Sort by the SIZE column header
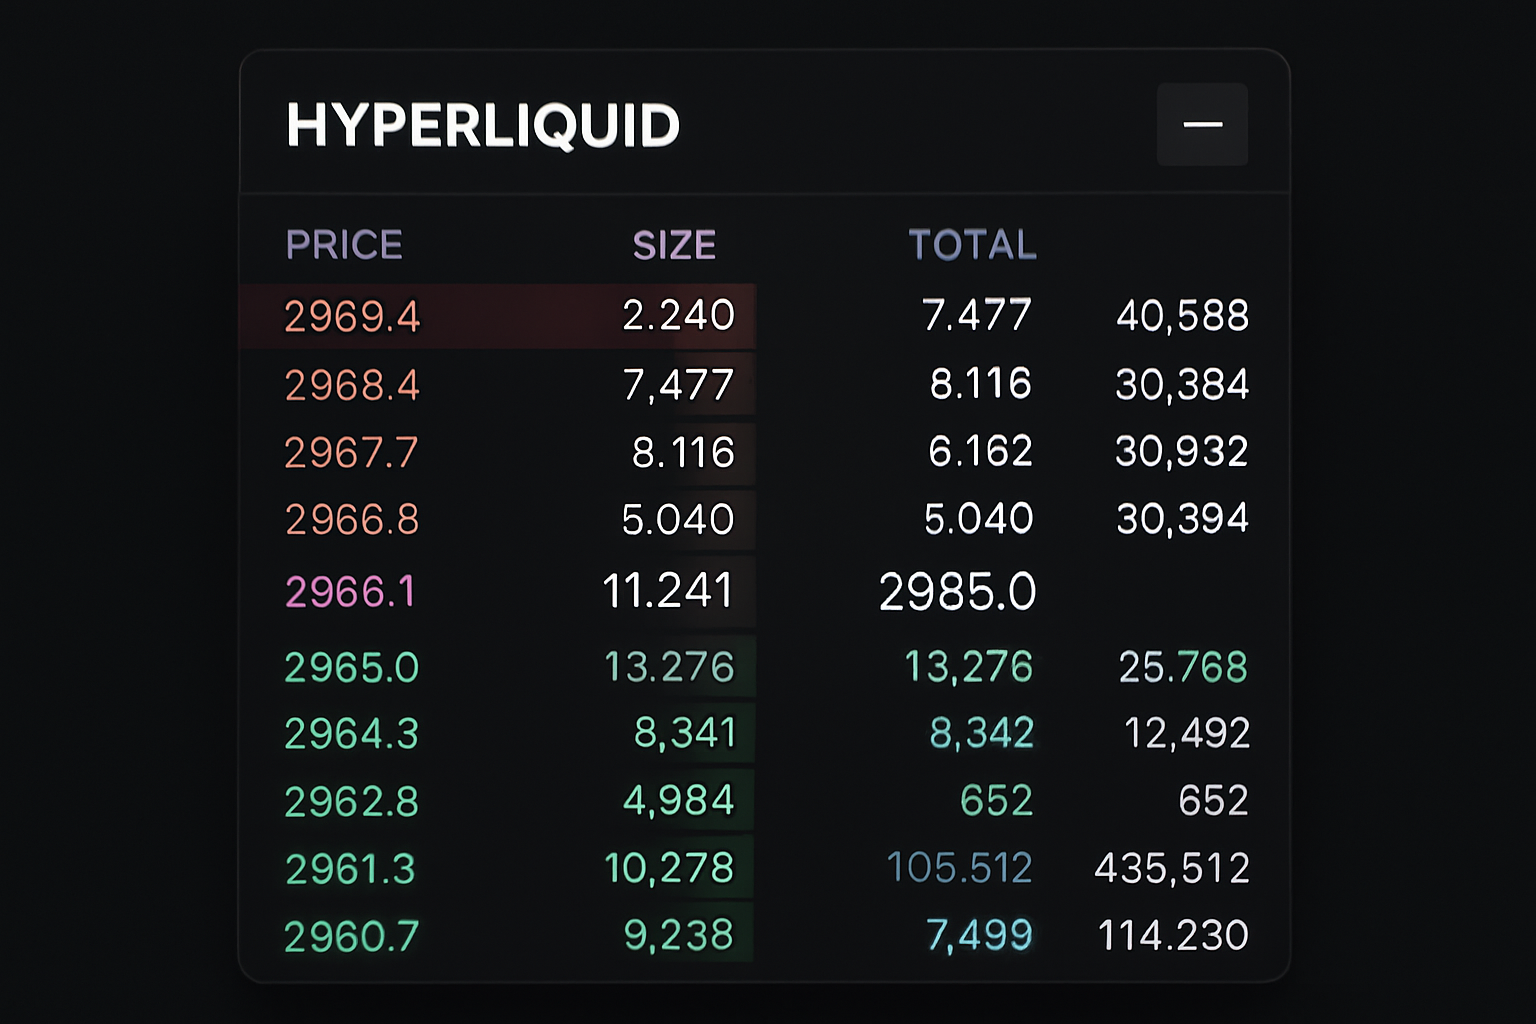This screenshot has height=1024, width=1536. click(675, 244)
